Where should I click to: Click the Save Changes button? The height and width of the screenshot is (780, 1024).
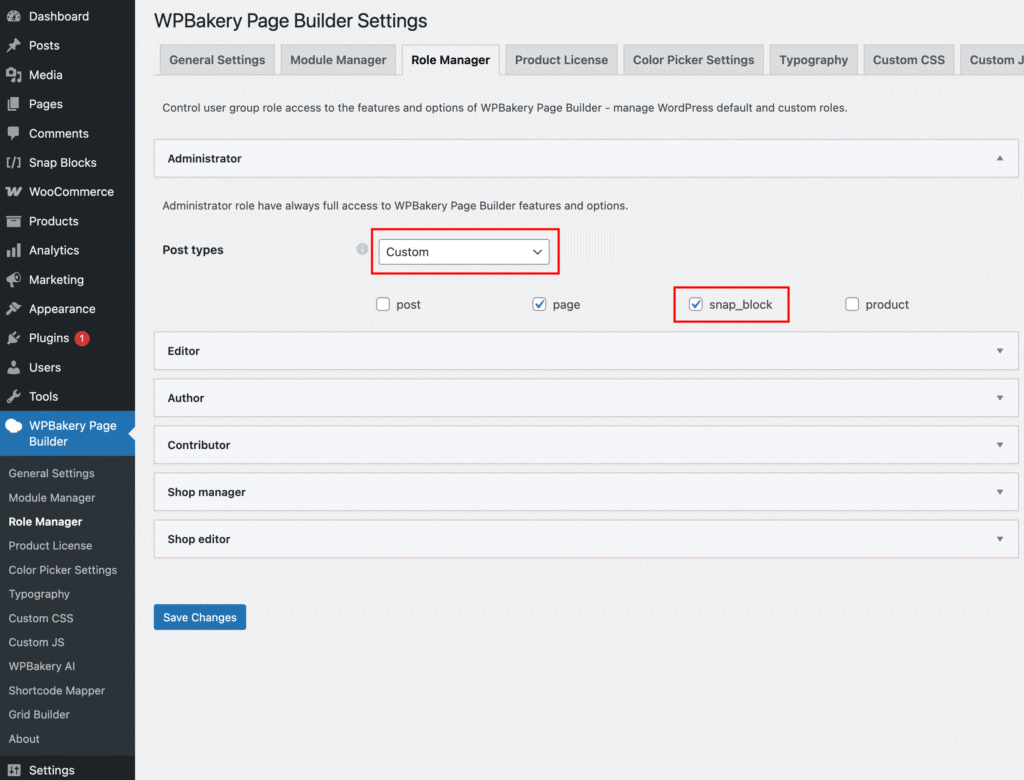(x=200, y=618)
